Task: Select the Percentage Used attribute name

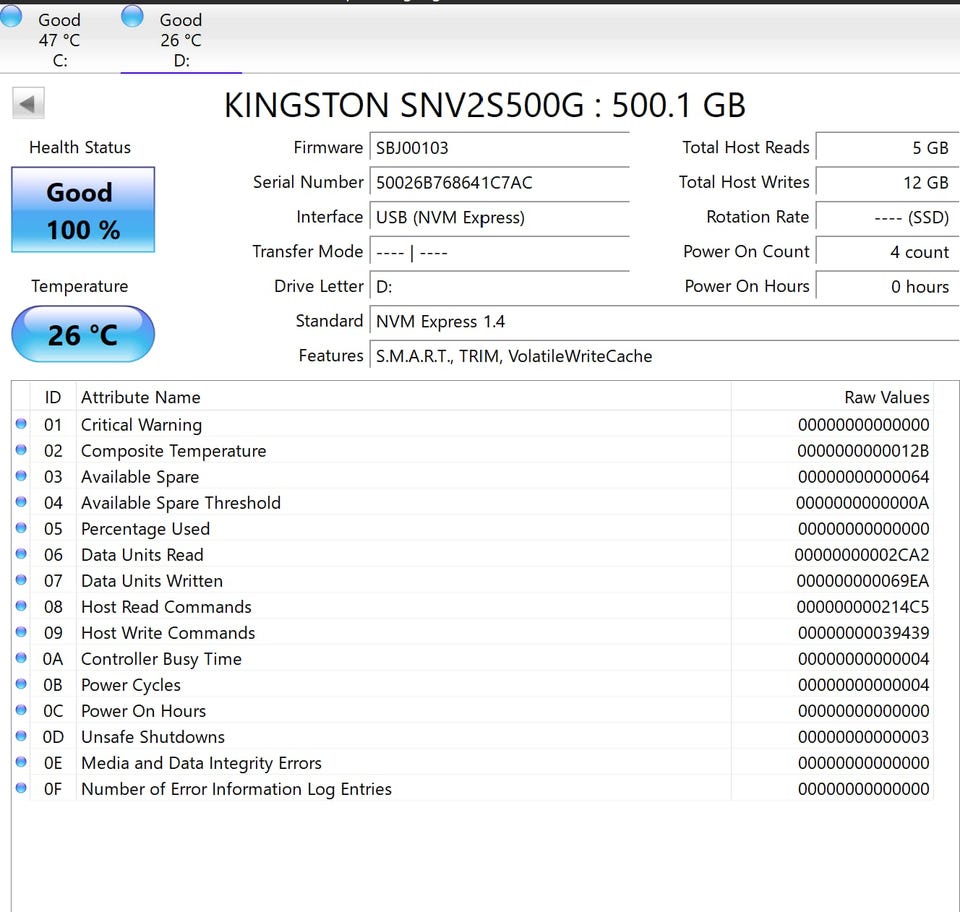Action: (145, 529)
